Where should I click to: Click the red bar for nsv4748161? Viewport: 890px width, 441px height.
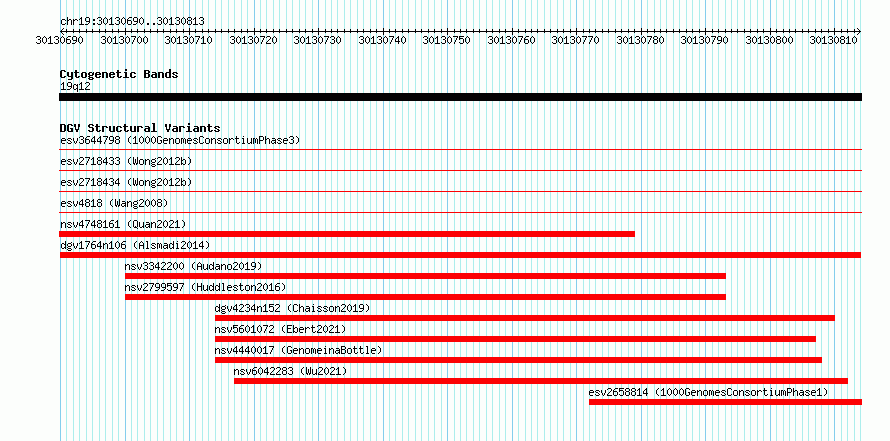click(347, 234)
